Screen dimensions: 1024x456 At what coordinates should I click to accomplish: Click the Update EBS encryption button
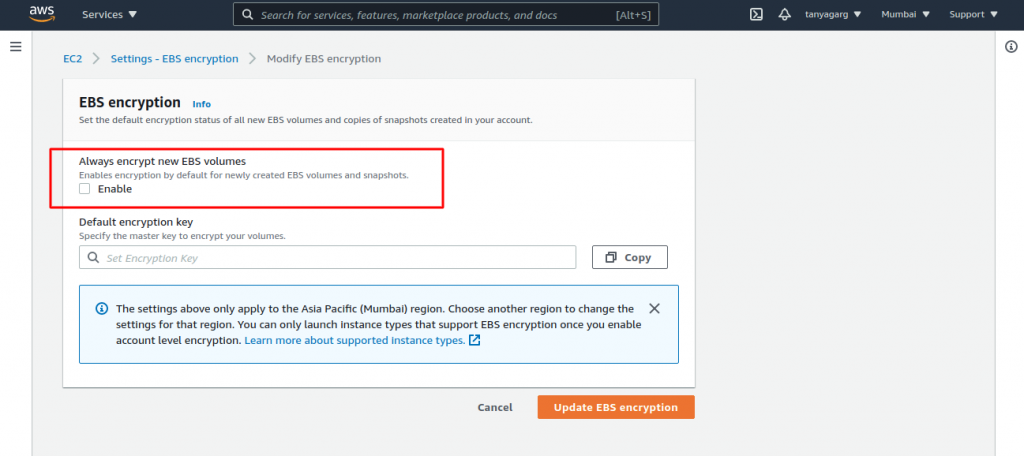(616, 407)
